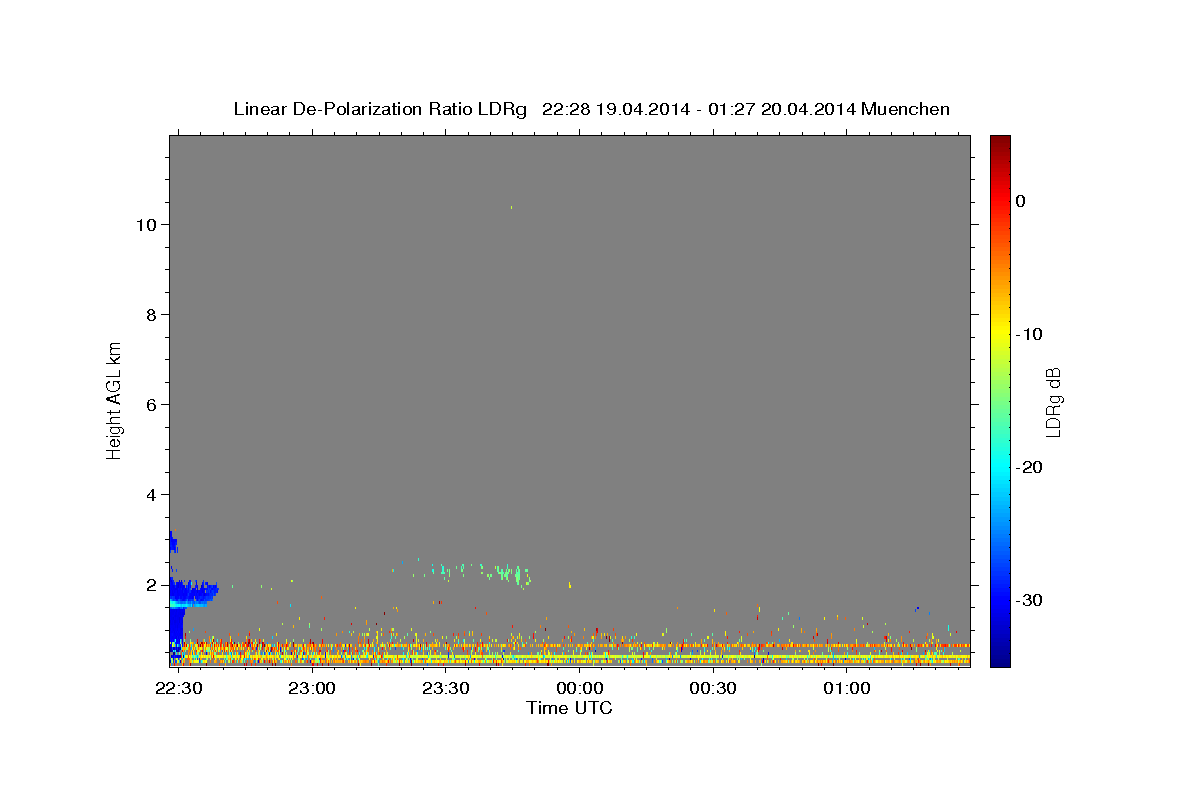Click the plot title 'Linear De-Polarization Ratio LDRg'
The width and height of the screenshot is (1200, 800).
(379, 109)
